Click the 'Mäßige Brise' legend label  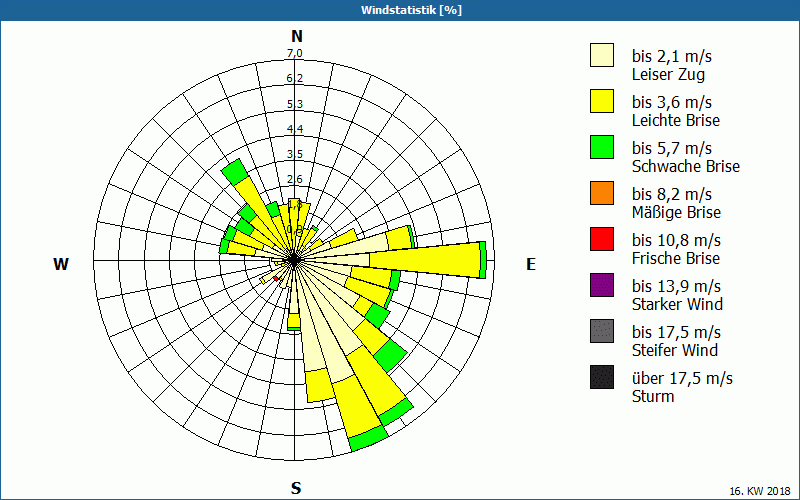[x=677, y=212]
